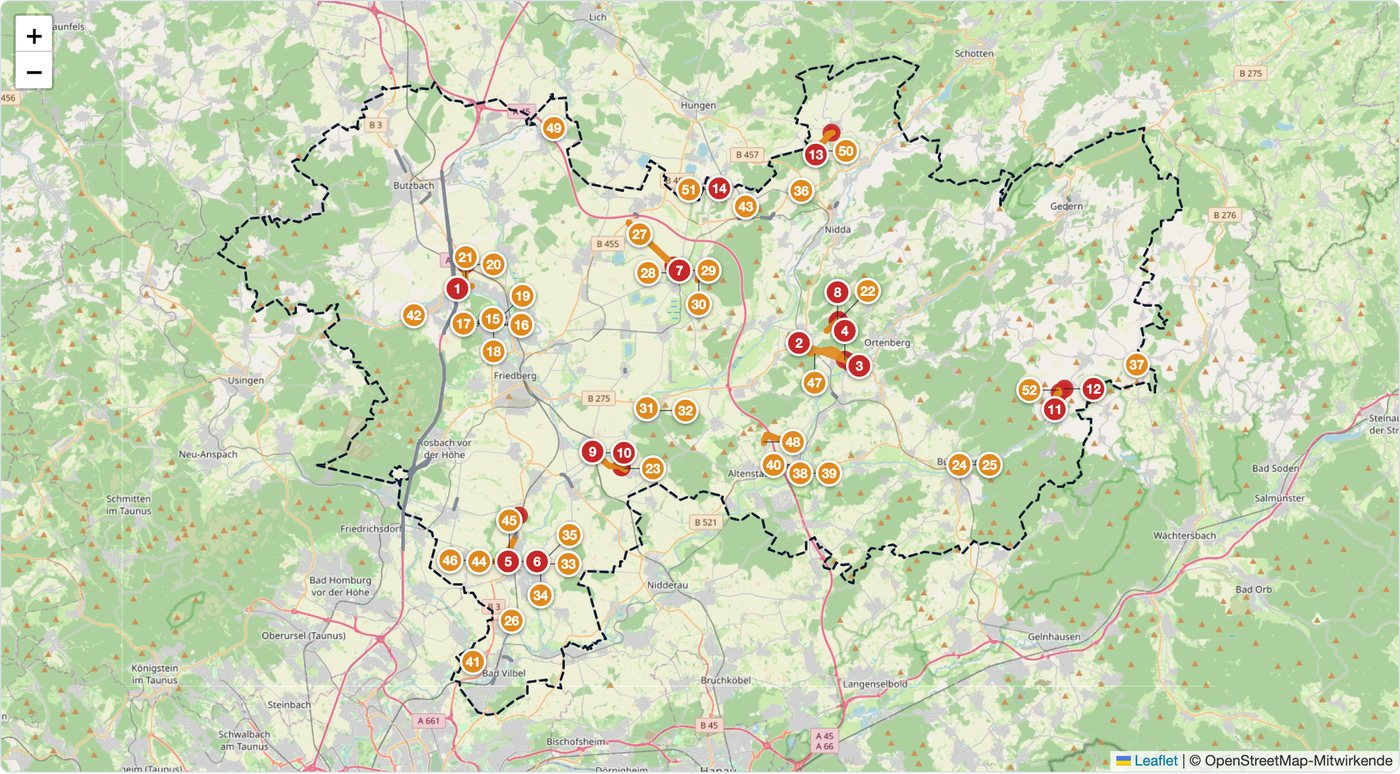The height and width of the screenshot is (774, 1400).
Task: Click orange marker number 50
Action: (x=845, y=151)
